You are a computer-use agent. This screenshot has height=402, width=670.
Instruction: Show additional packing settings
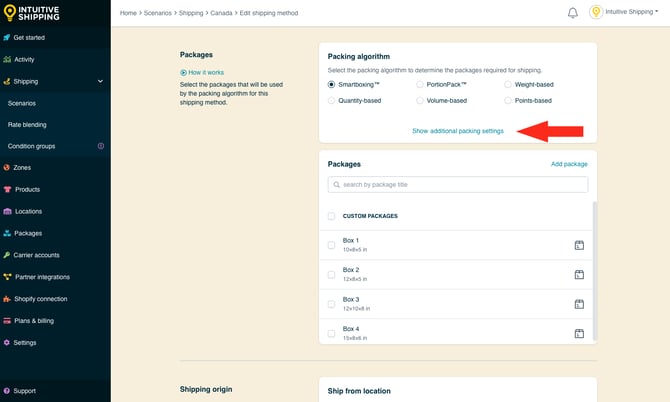tap(458, 131)
